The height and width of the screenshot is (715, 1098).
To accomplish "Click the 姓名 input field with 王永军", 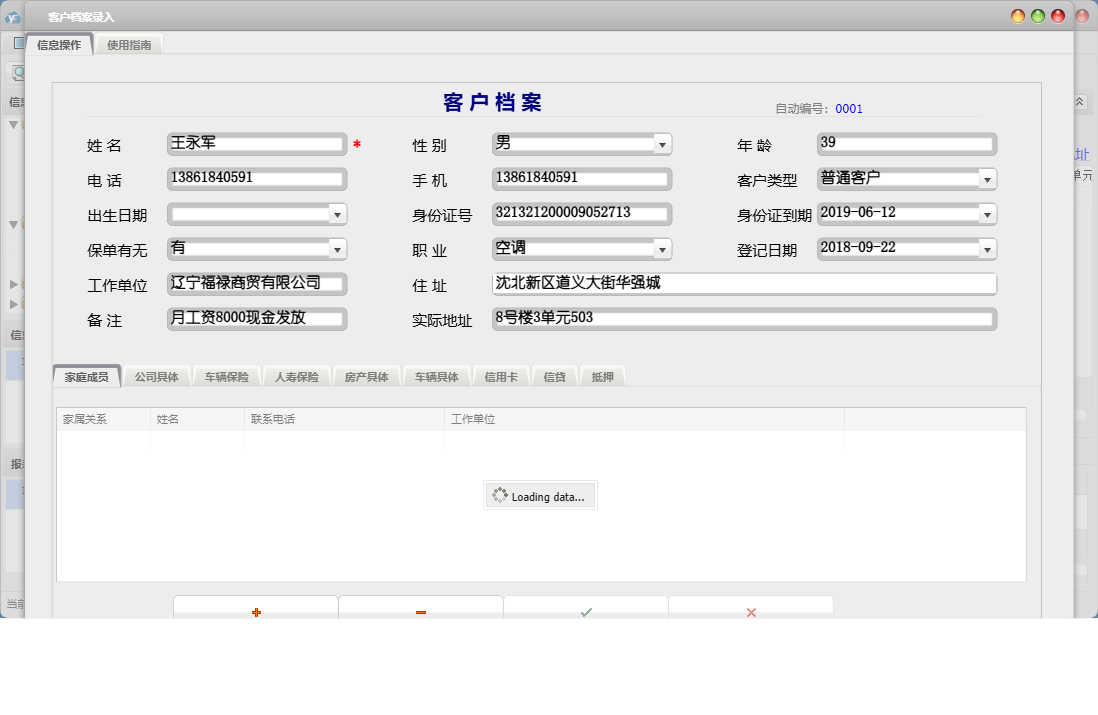I will [256, 144].
